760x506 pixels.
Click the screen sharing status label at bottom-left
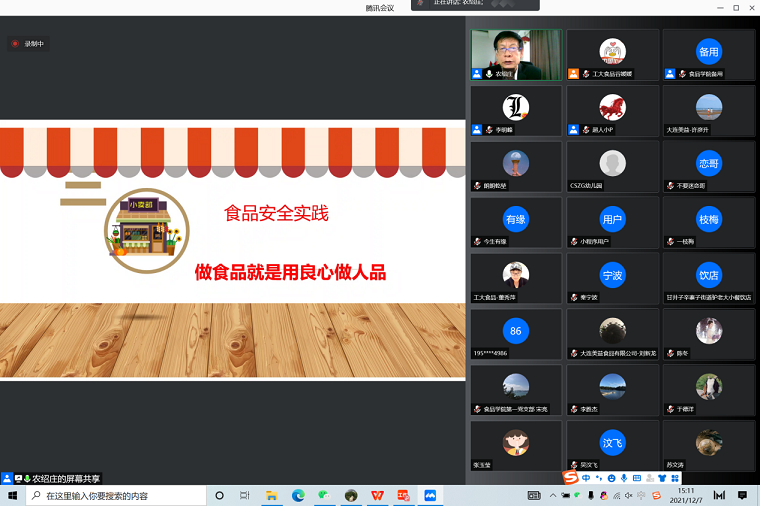pos(66,479)
